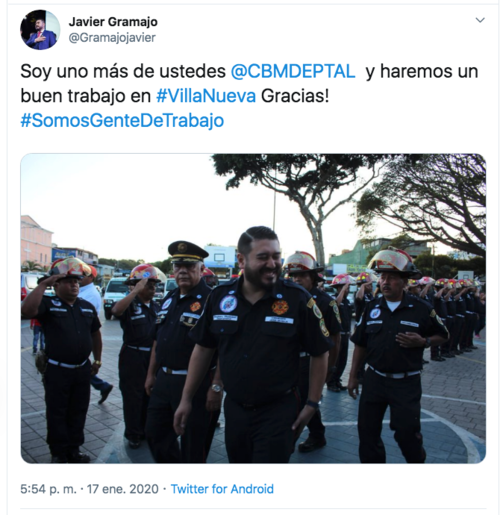Click the Twitter for Android source link
Screen dimensions: 500x515
[222, 489]
